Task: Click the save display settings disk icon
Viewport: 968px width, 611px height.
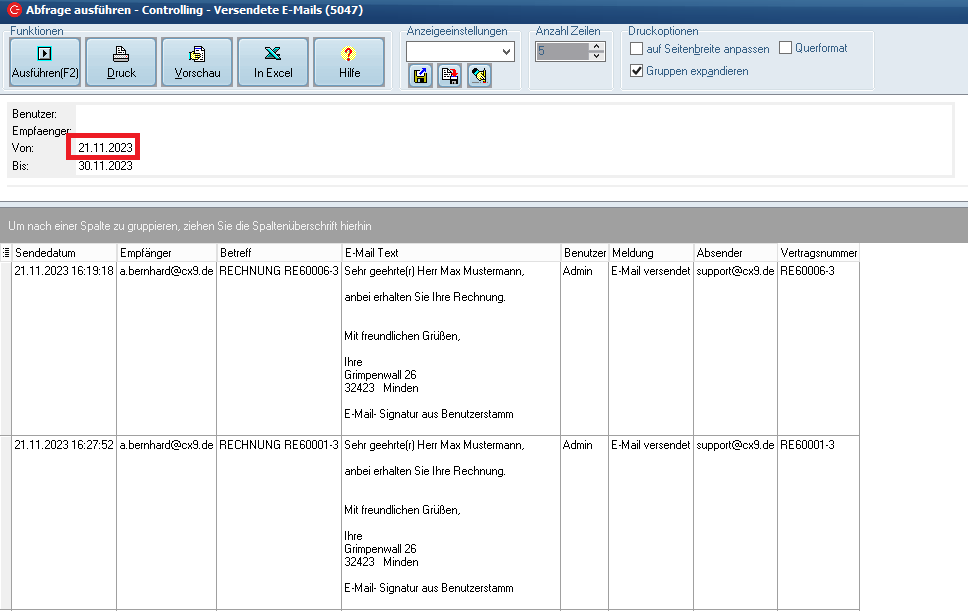Action: coord(420,76)
